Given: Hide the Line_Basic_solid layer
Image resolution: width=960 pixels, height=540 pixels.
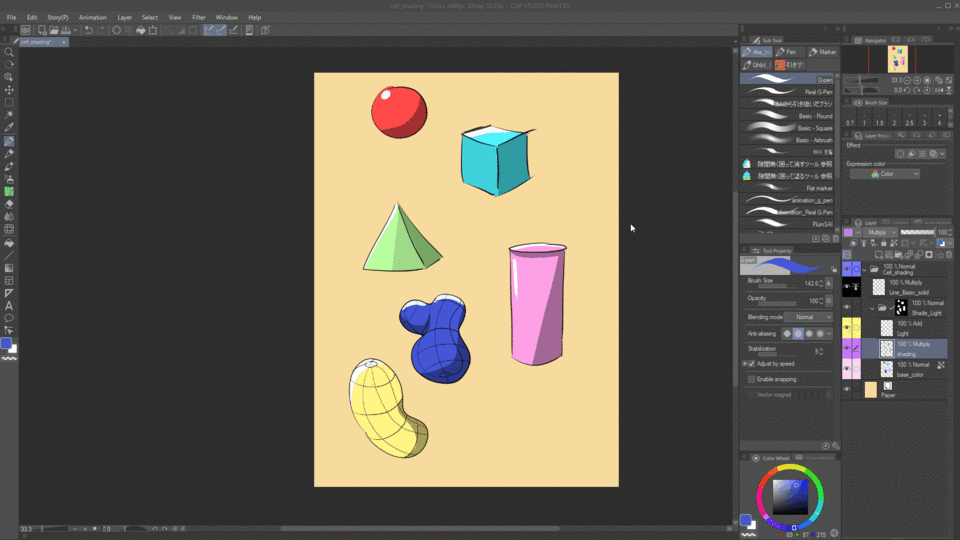Looking at the screenshot, I should tap(847, 287).
